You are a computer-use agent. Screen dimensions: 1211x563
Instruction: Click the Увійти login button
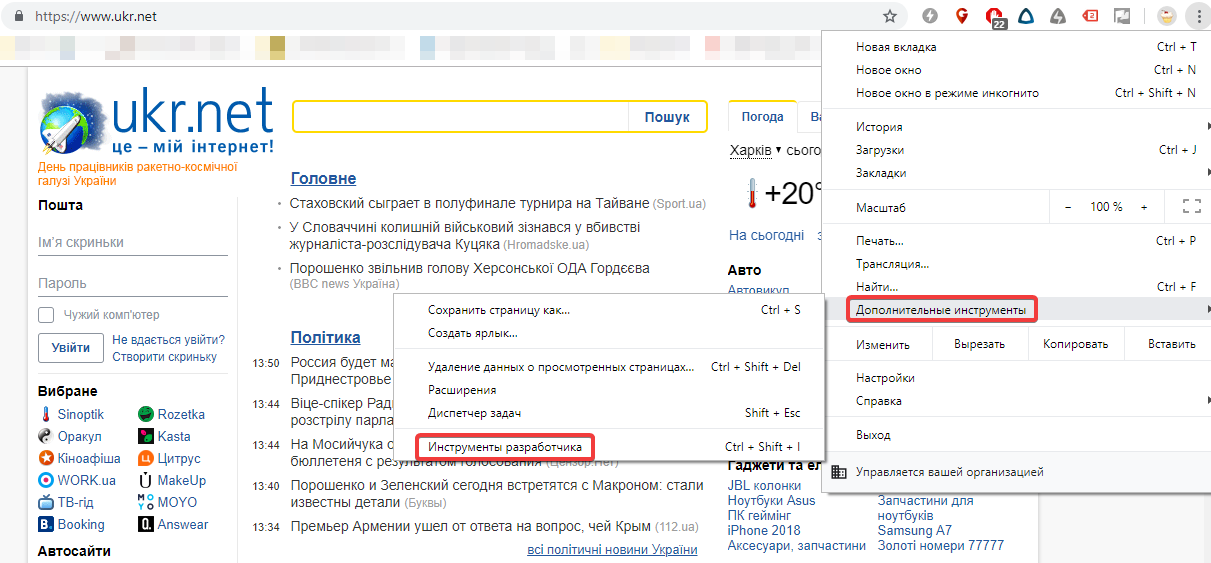[71, 348]
